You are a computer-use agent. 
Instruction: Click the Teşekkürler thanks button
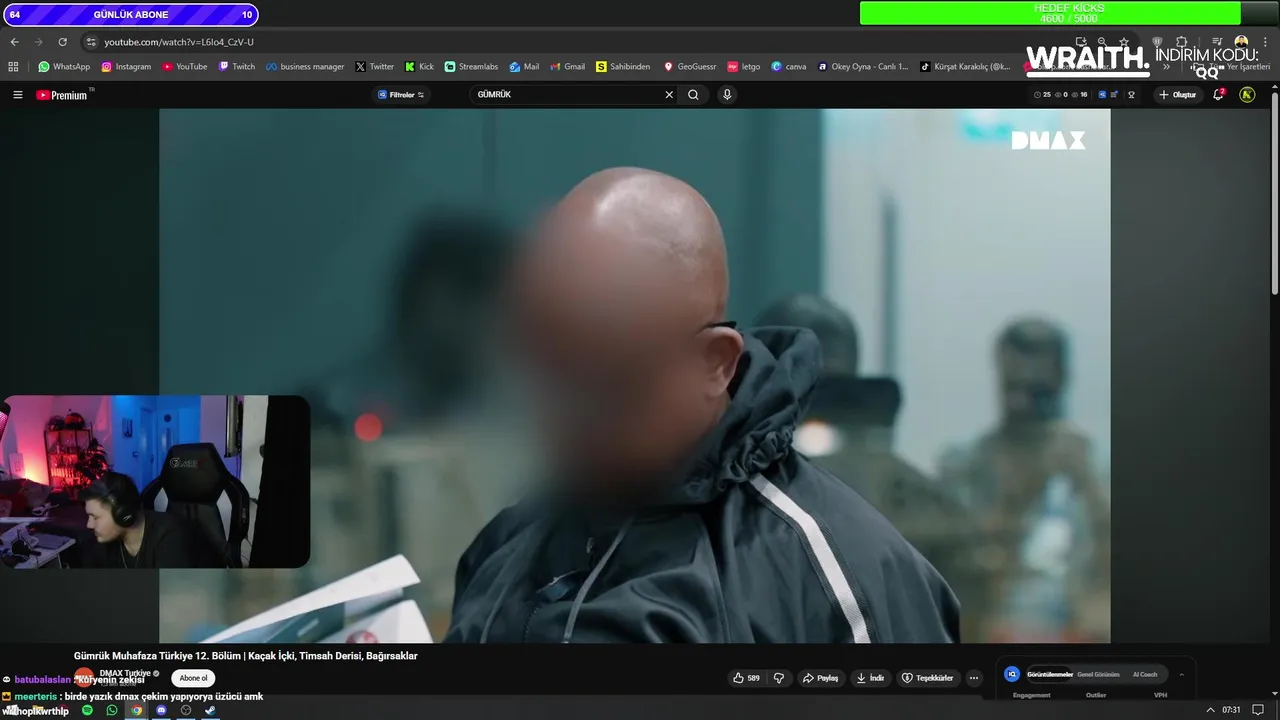click(927, 678)
